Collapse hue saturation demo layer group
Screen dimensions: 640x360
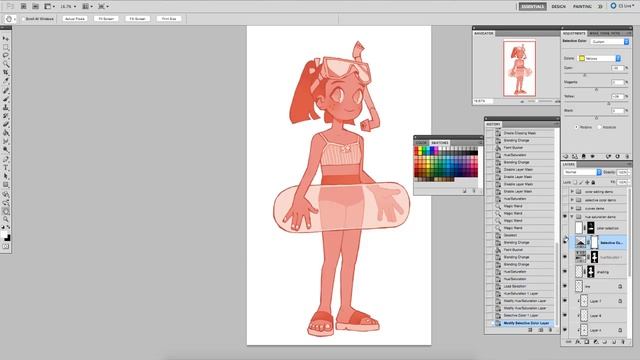click(572, 217)
